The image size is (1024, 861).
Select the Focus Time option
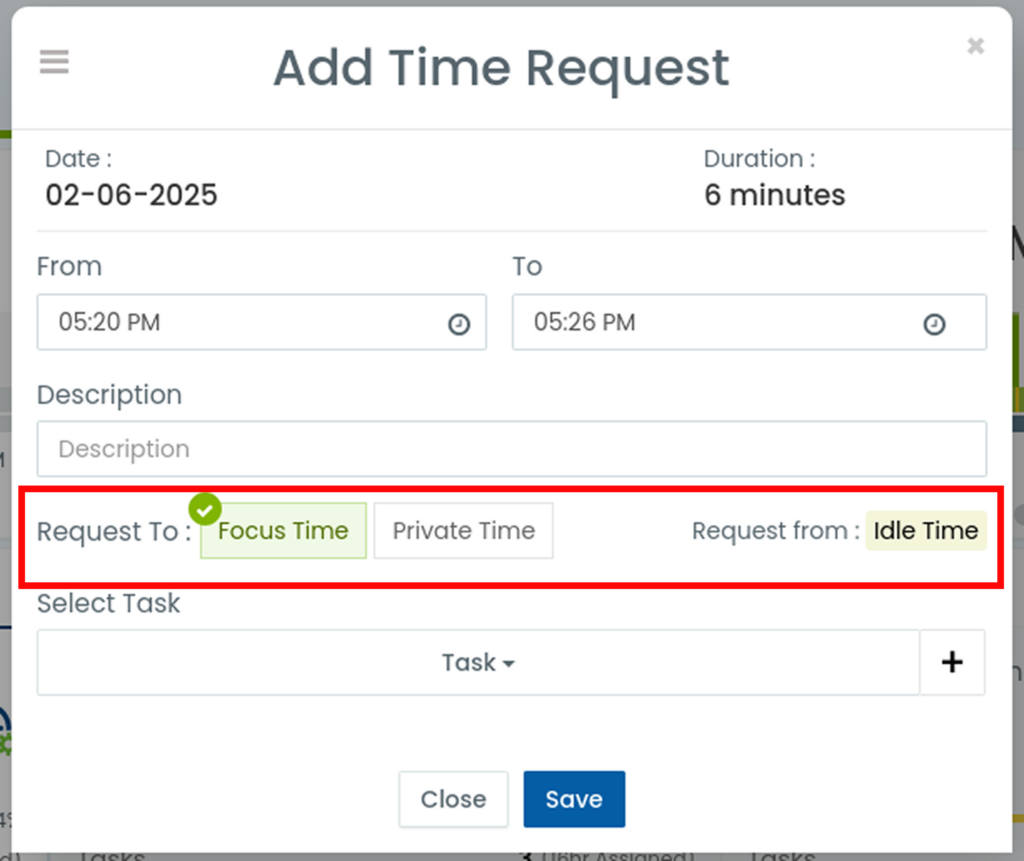(283, 530)
